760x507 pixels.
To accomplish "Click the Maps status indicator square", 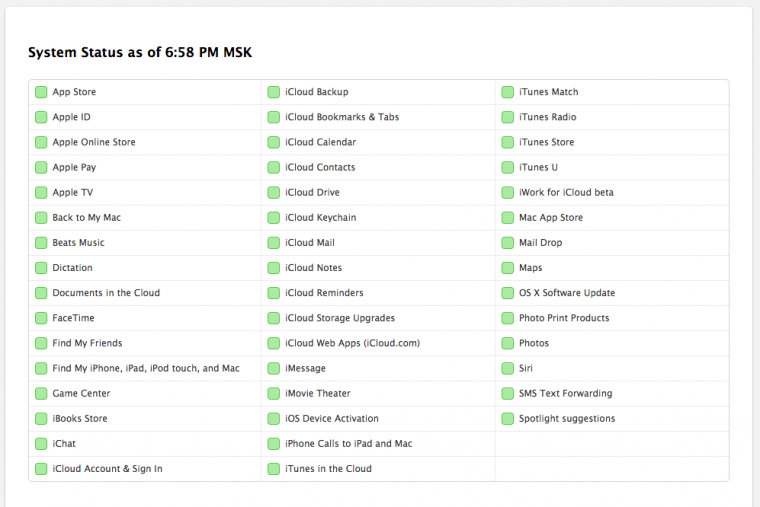I will click(507, 268).
